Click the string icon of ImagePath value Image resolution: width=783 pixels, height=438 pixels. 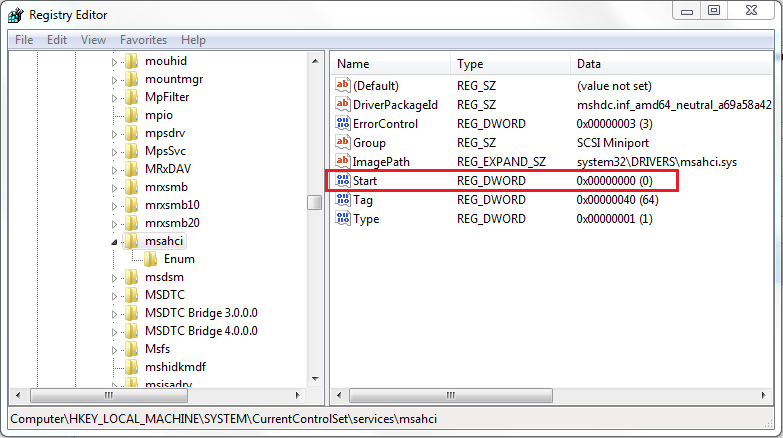343,161
